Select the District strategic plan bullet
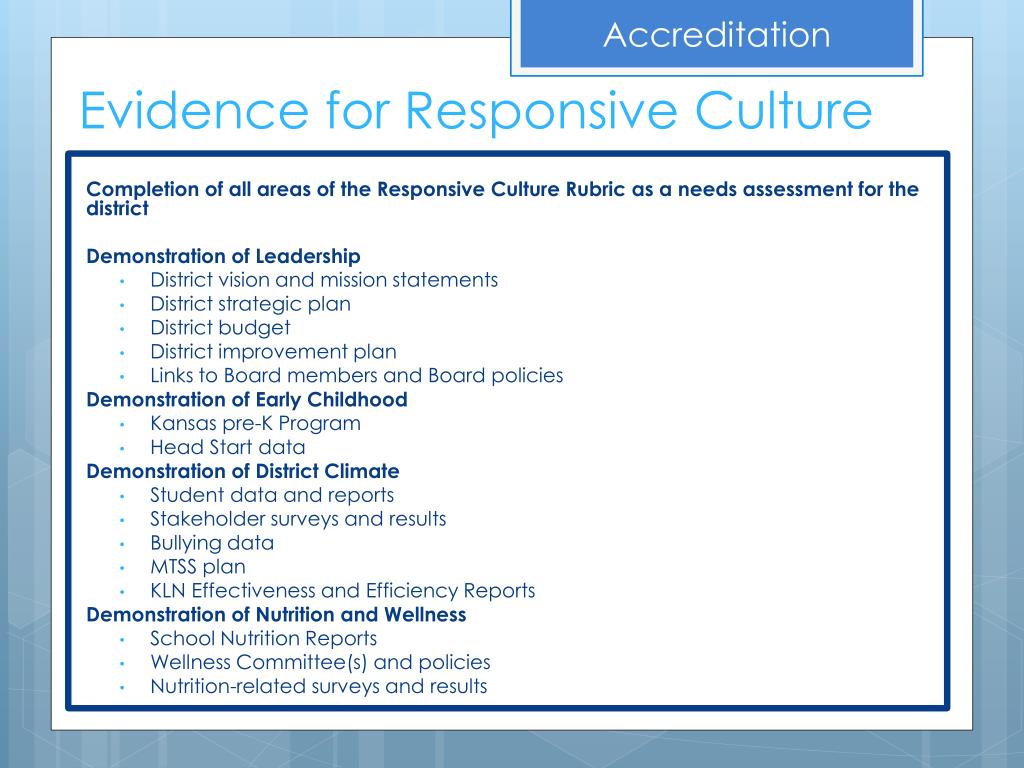 tap(250, 304)
